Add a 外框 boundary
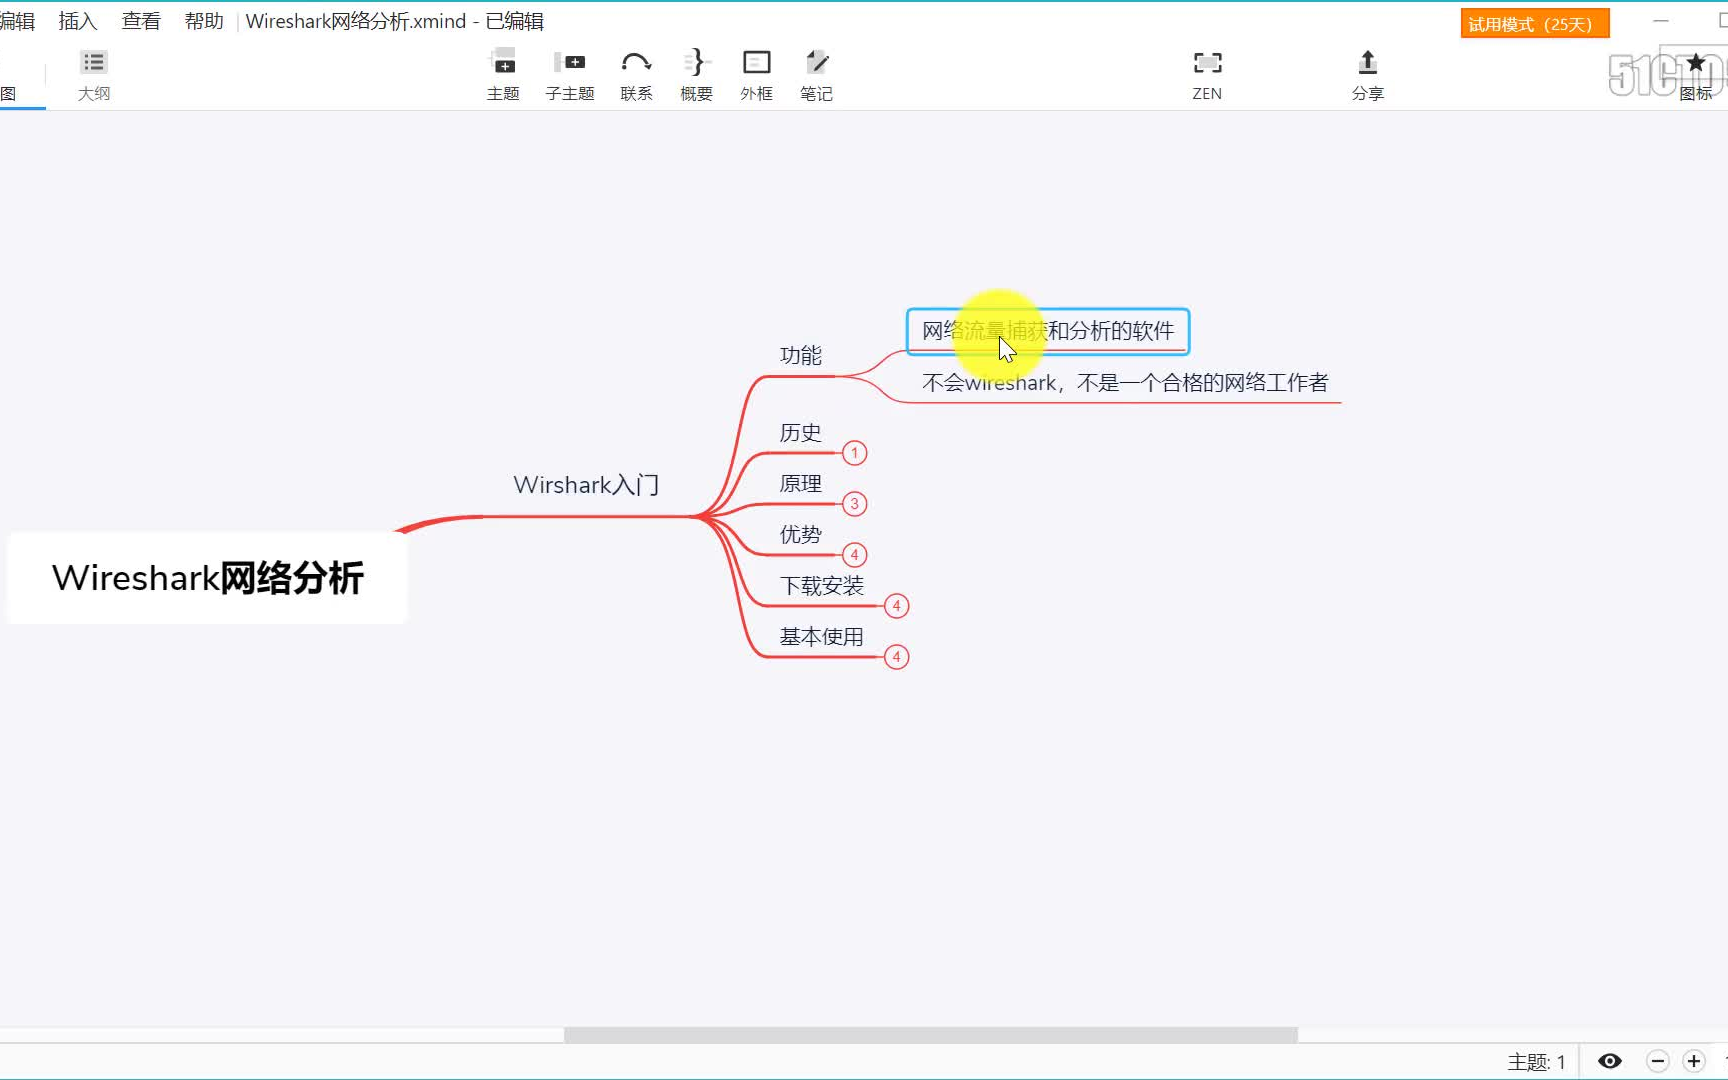This screenshot has width=1728, height=1080. 756,76
